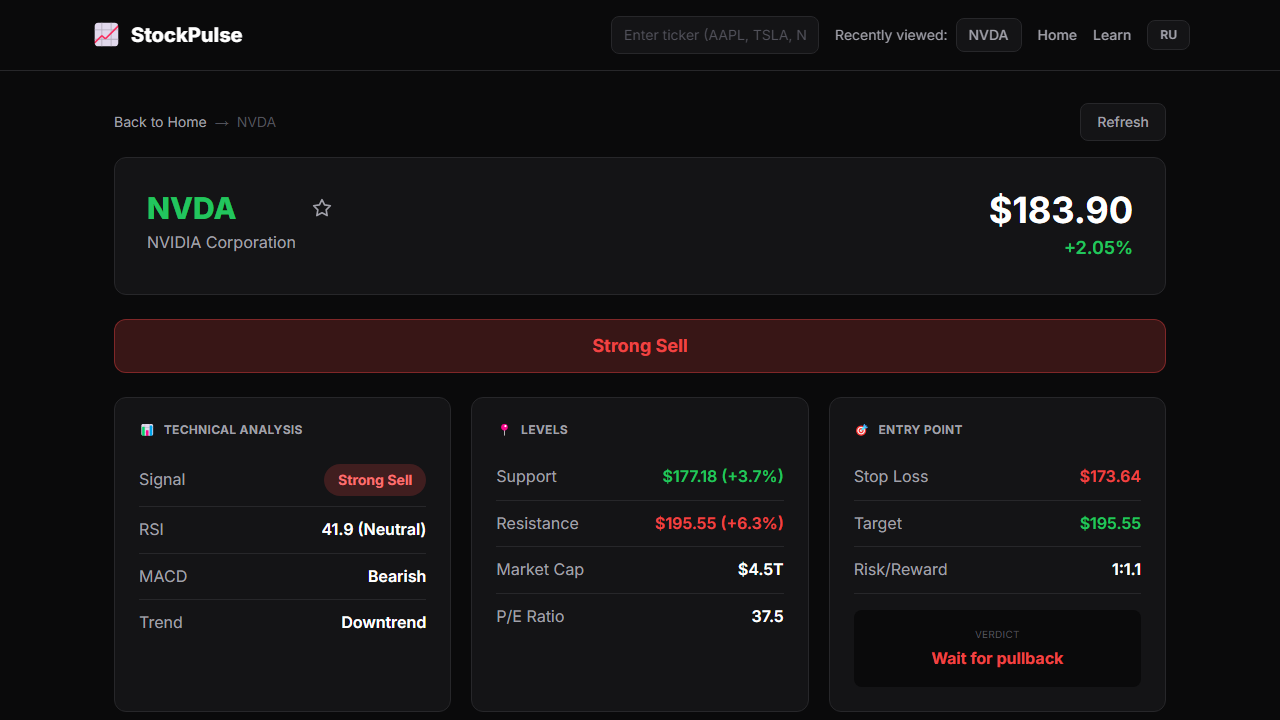Viewport: 1280px width, 720px height.
Task: Go back via Back to Home link
Action: coord(160,122)
